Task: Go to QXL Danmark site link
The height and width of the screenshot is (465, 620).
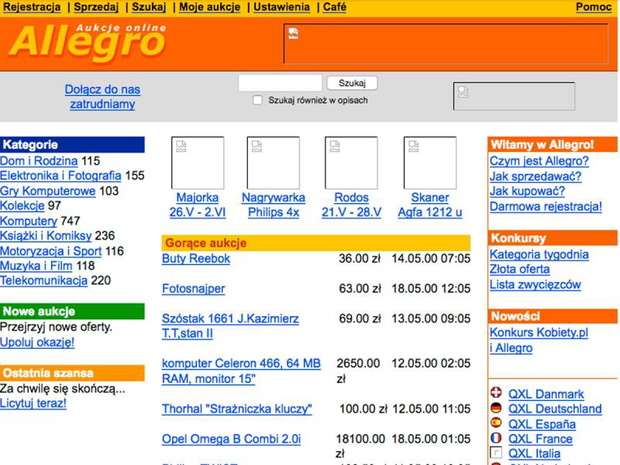Action: (x=546, y=394)
